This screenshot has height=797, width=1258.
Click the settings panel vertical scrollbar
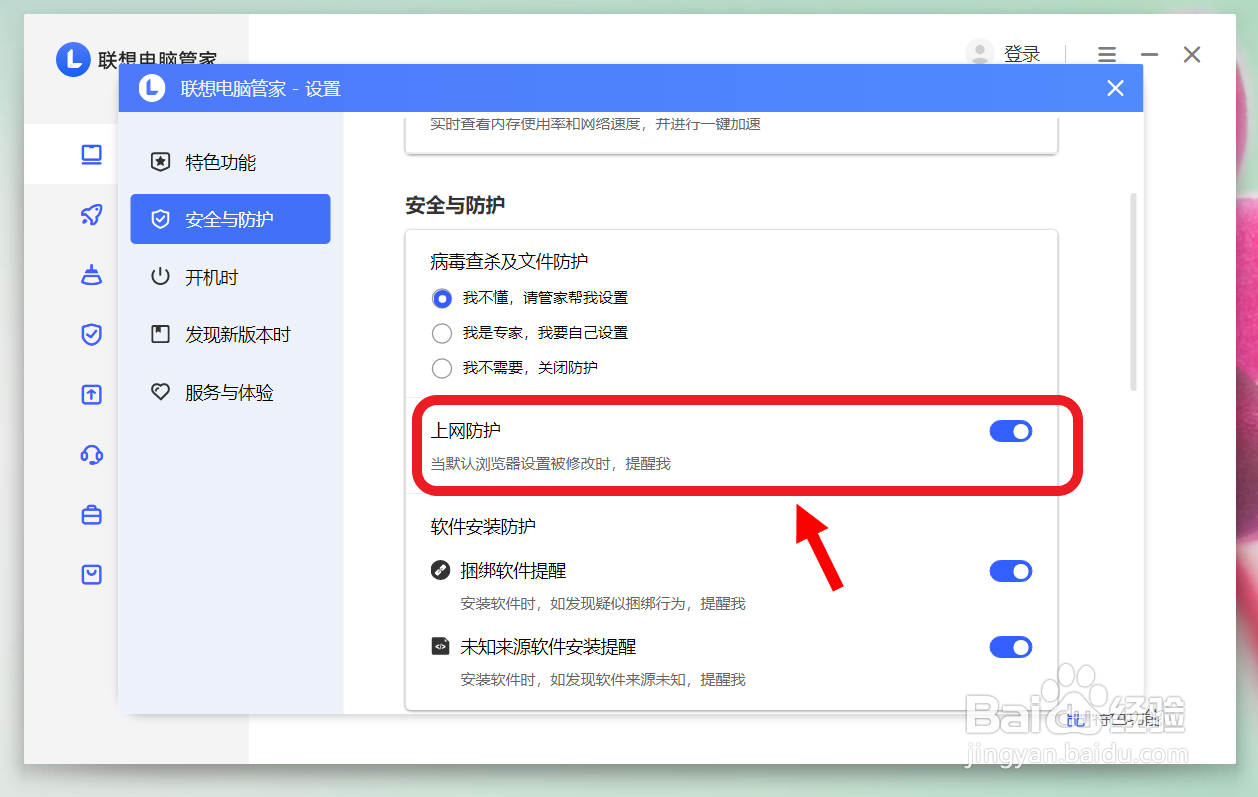(1133, 292)
